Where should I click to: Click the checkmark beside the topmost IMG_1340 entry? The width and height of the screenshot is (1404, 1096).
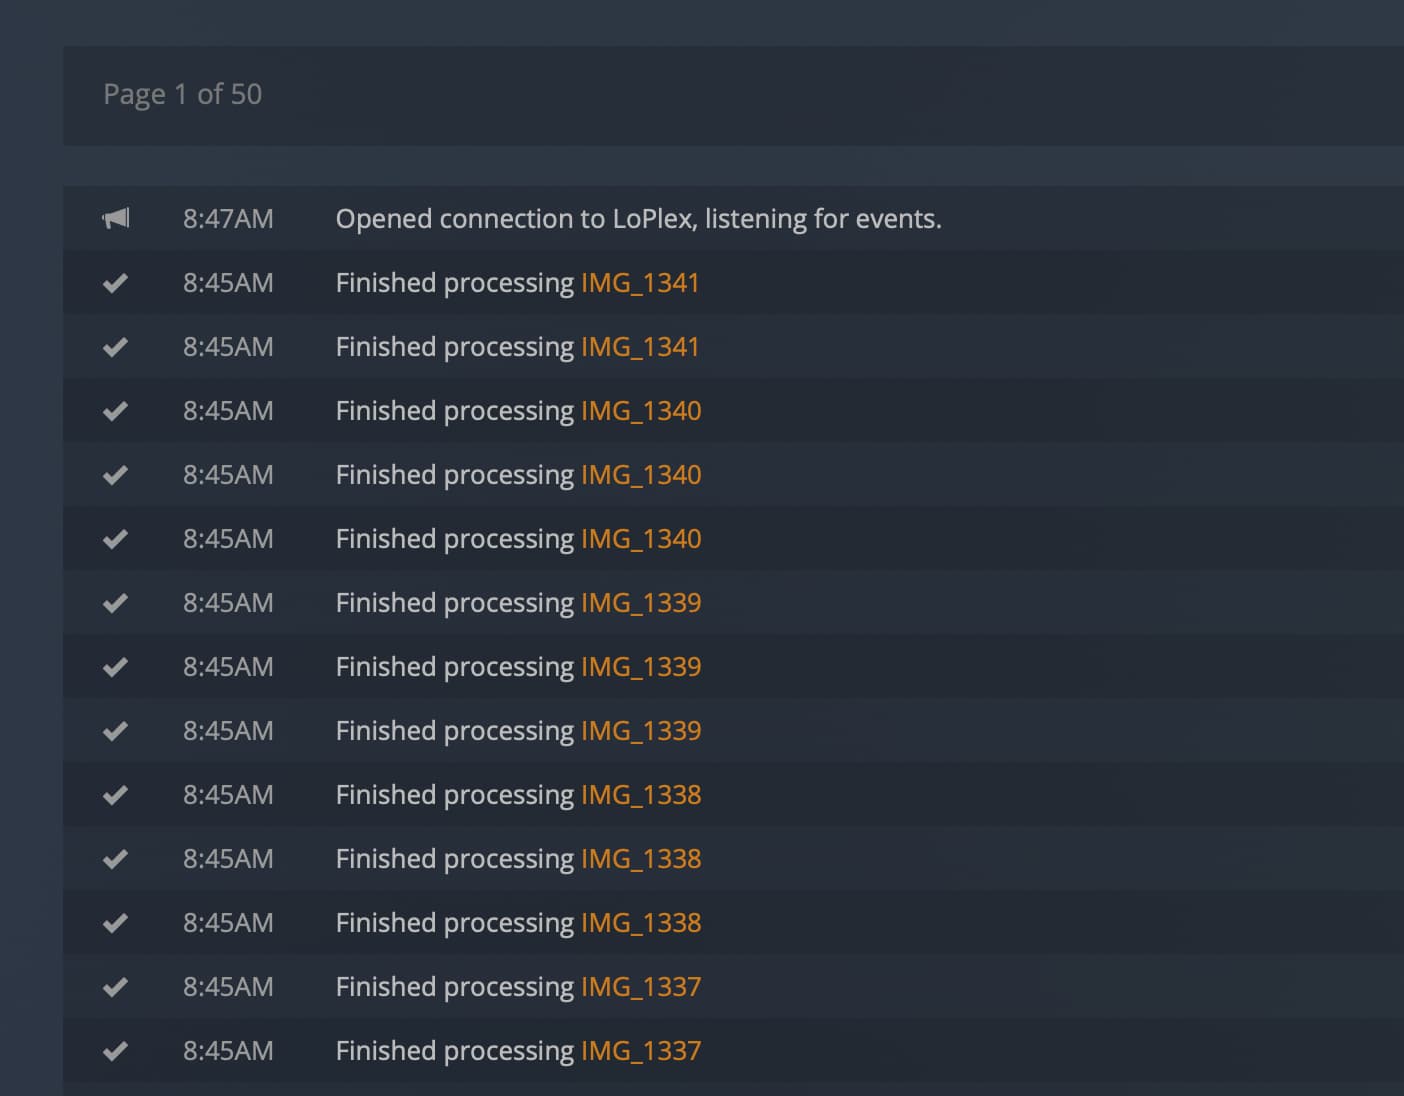pyautogui.click(x=116, y=411)
